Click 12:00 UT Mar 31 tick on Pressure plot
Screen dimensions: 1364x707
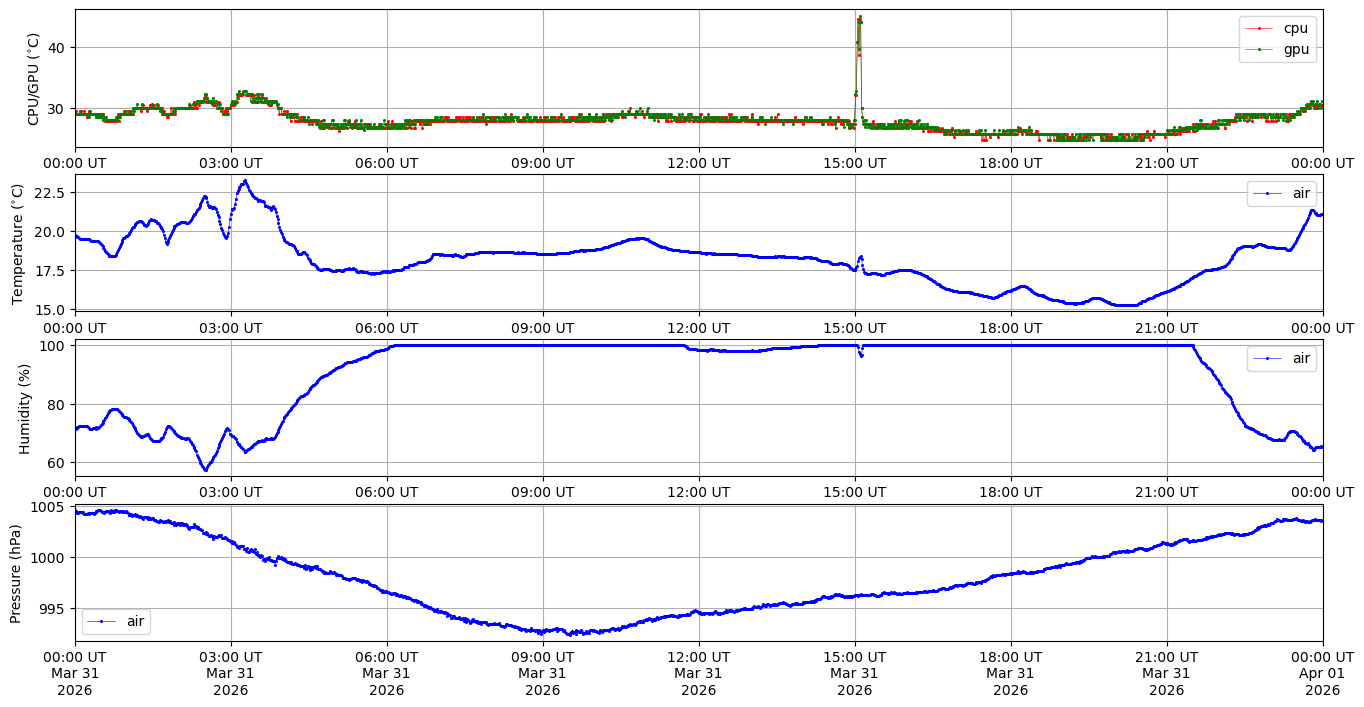698,673
